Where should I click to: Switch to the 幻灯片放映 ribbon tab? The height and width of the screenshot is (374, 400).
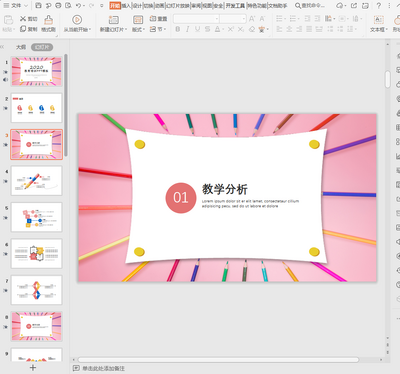click(178, 6)
